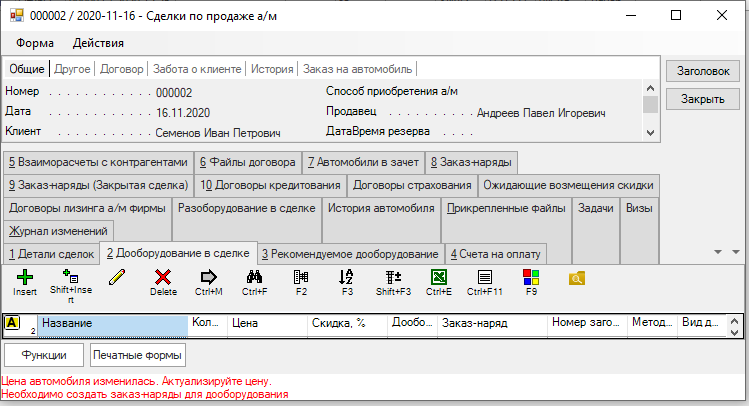Open the Действия menu
This screenshot has width=749, height=406.
click(98, 43)
